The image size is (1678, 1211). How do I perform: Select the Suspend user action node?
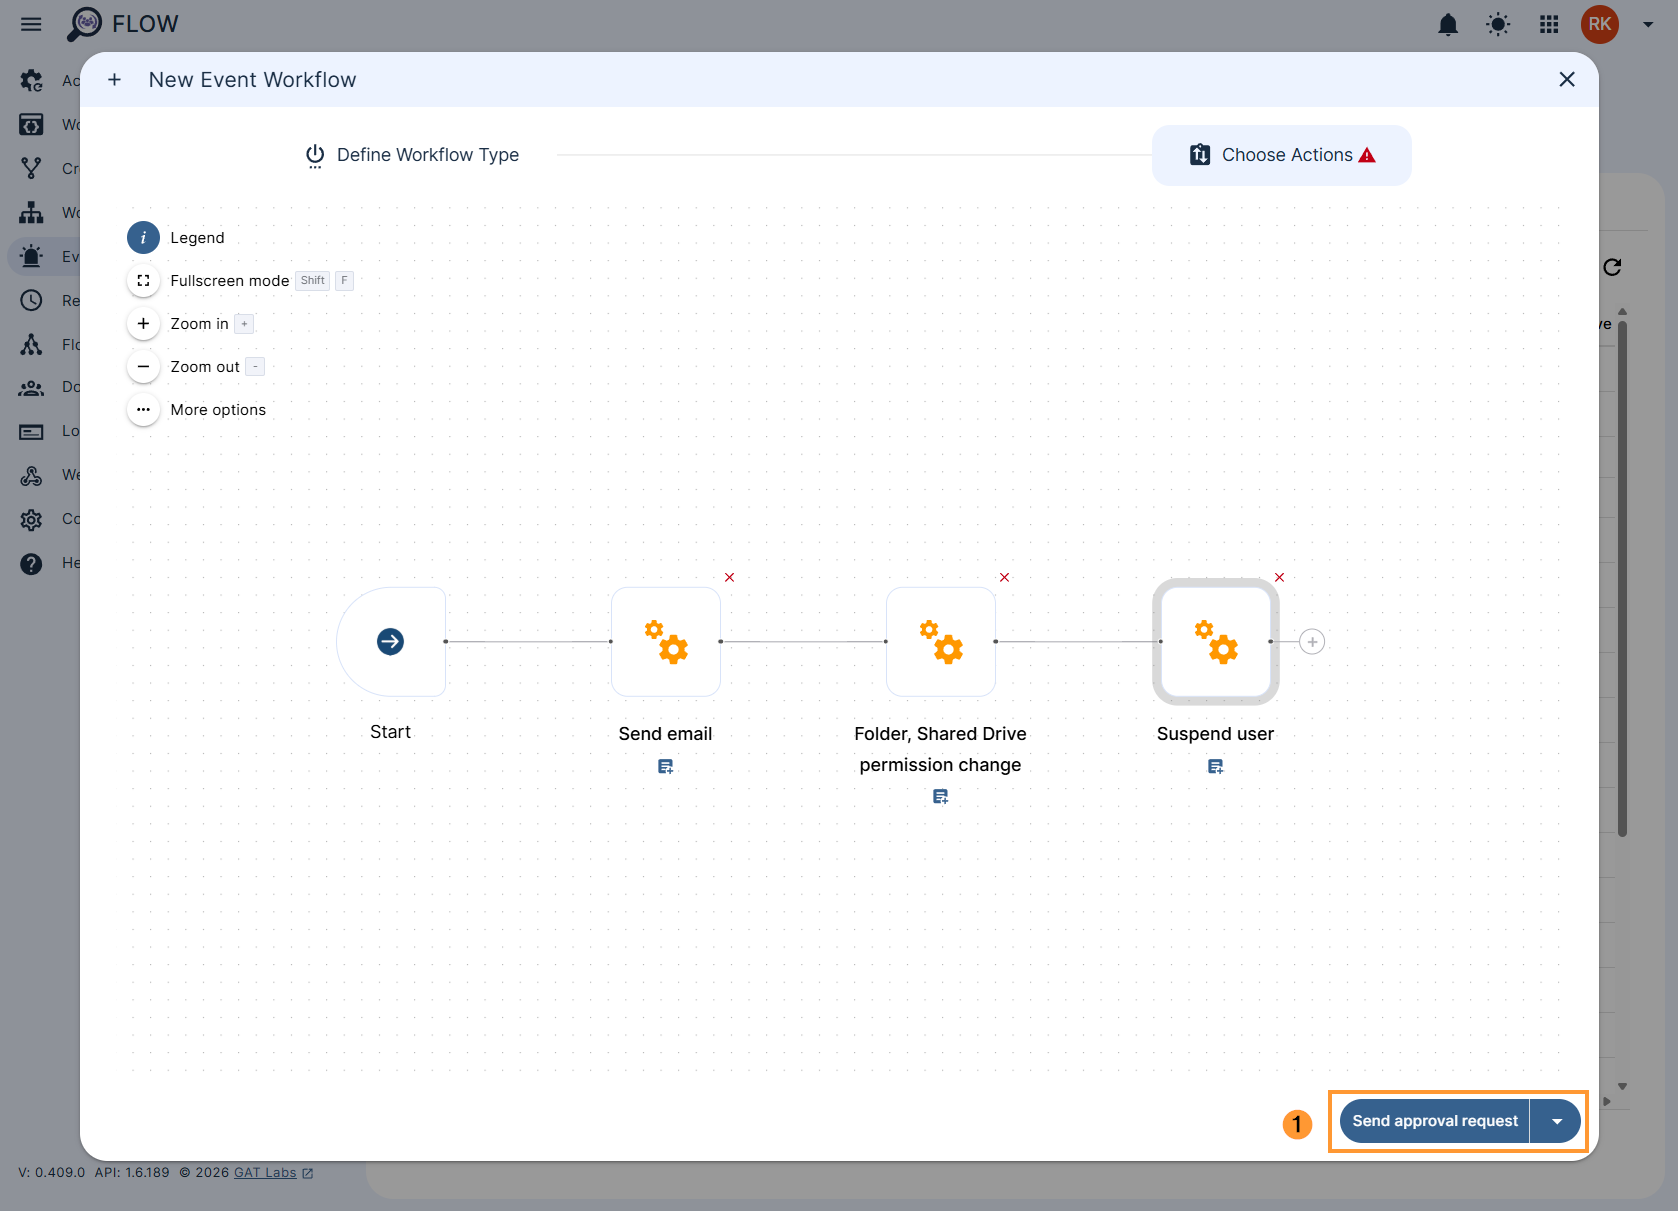(1215, 642)
